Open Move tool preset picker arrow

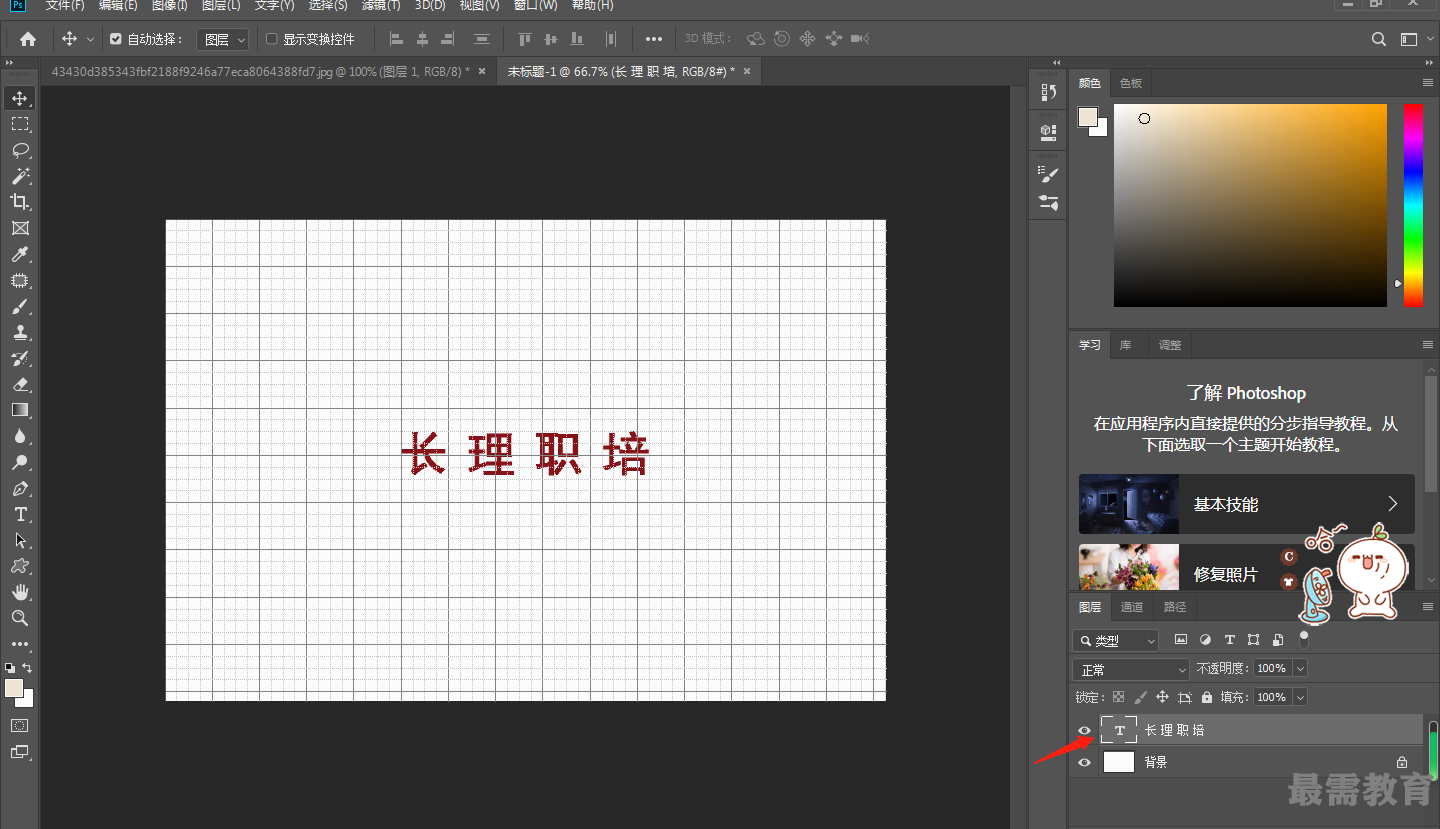coord(90,39)
